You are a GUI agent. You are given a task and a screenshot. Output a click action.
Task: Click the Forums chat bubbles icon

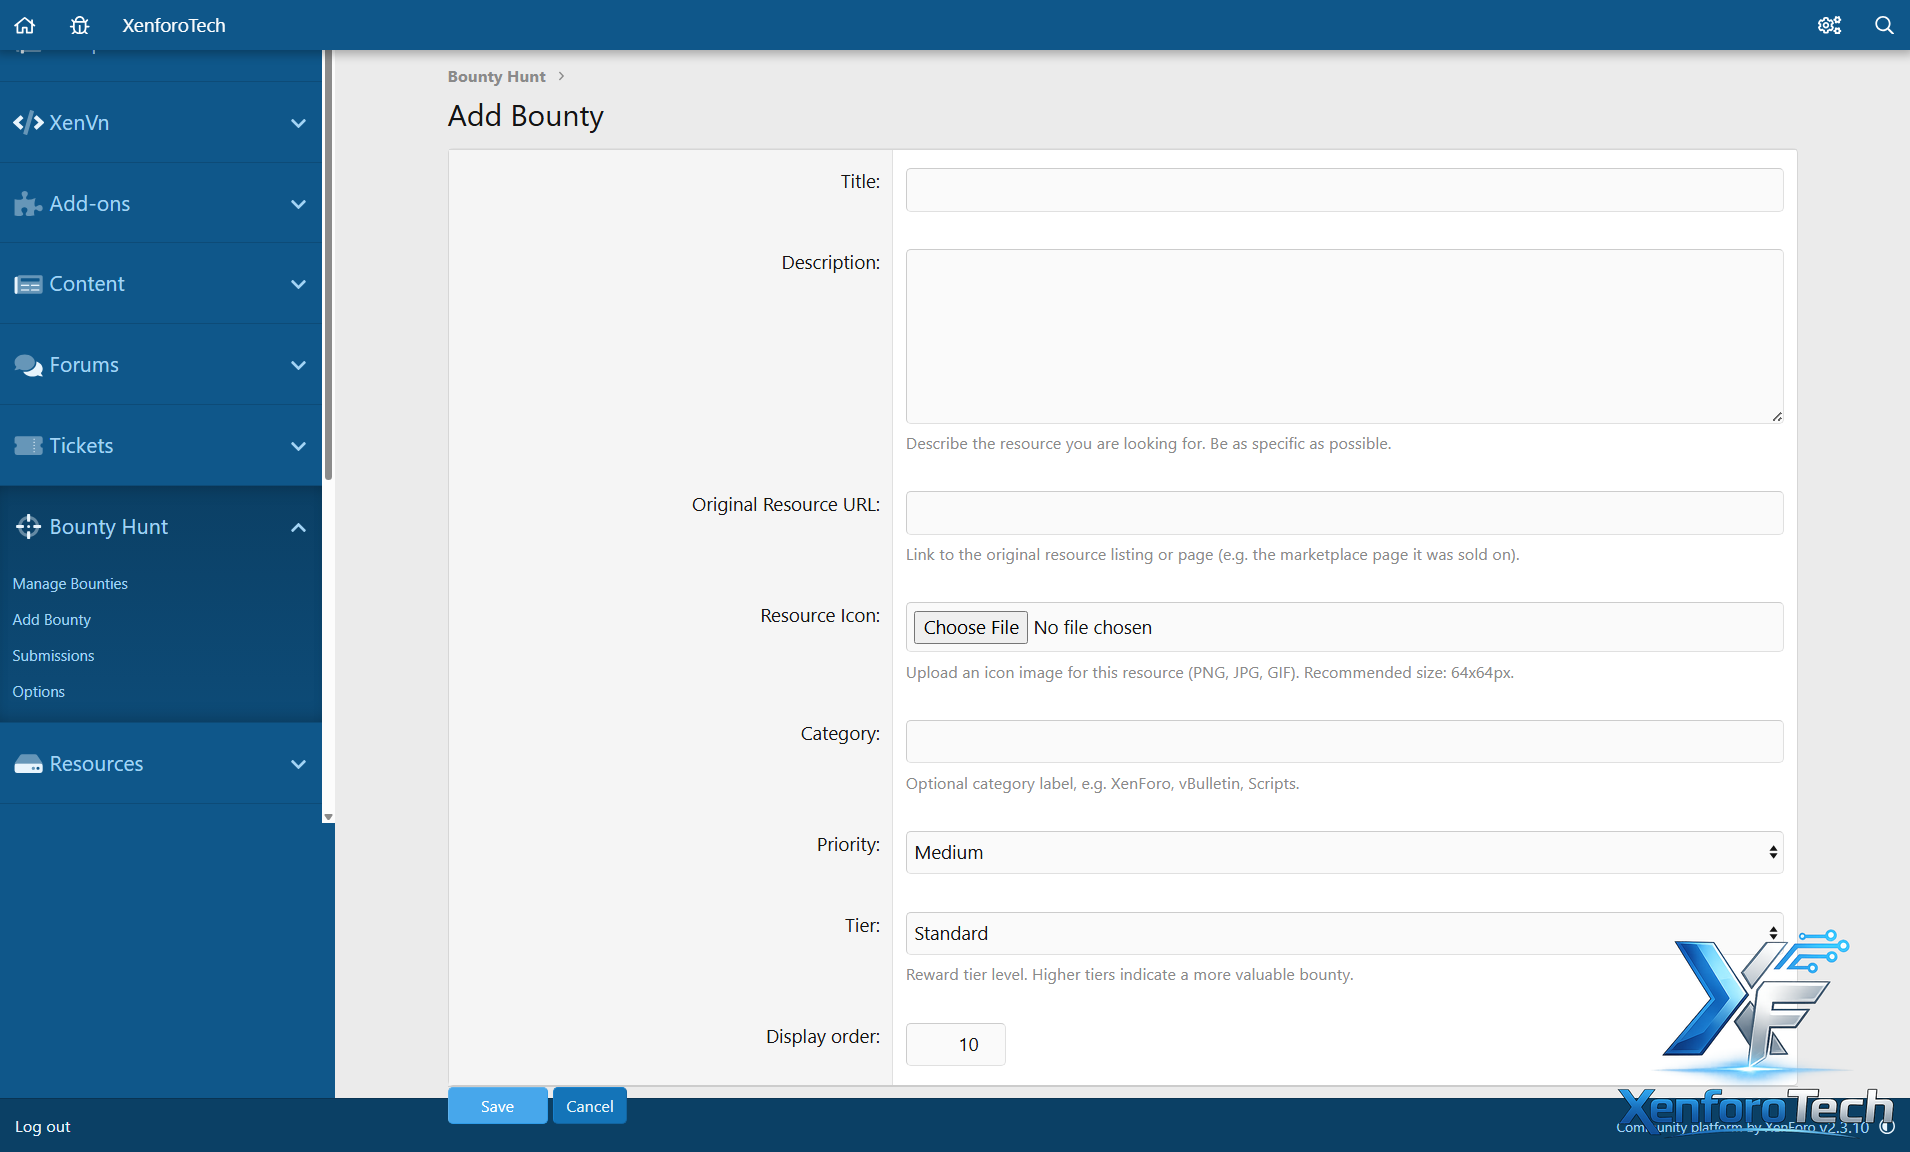pyautogui.click(x=28, y=365)
